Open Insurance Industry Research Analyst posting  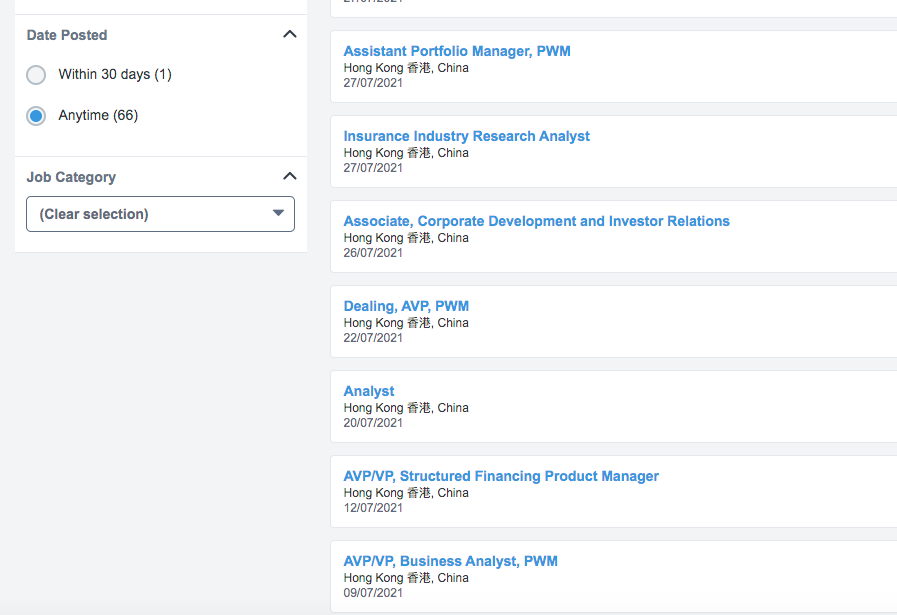coord(466,136)
